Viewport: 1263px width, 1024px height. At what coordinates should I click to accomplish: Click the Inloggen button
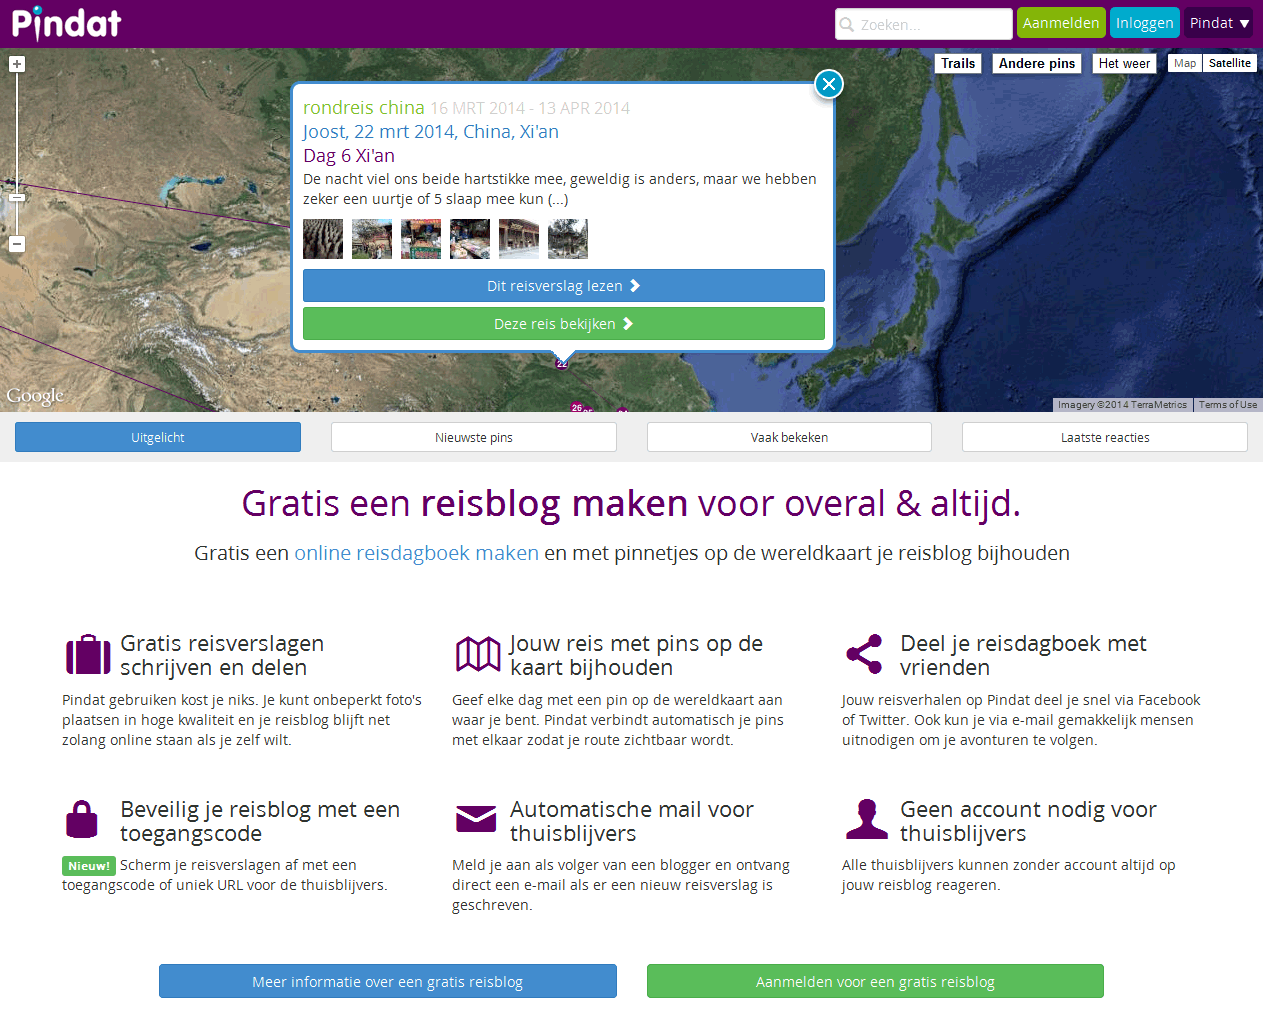pyautogui.click(x=1145, y=23)
